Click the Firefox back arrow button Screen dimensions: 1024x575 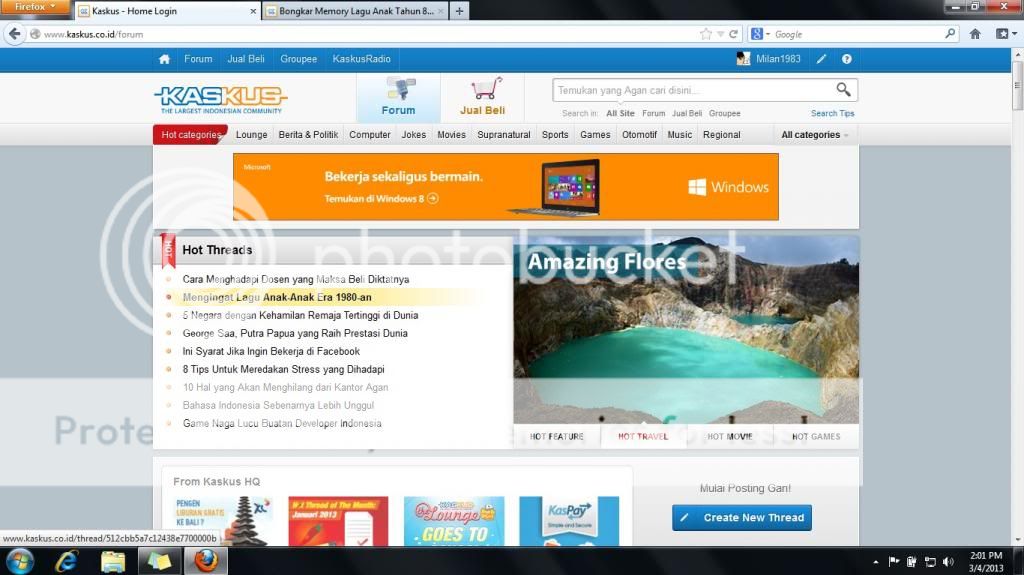click(x=14, y=34)
